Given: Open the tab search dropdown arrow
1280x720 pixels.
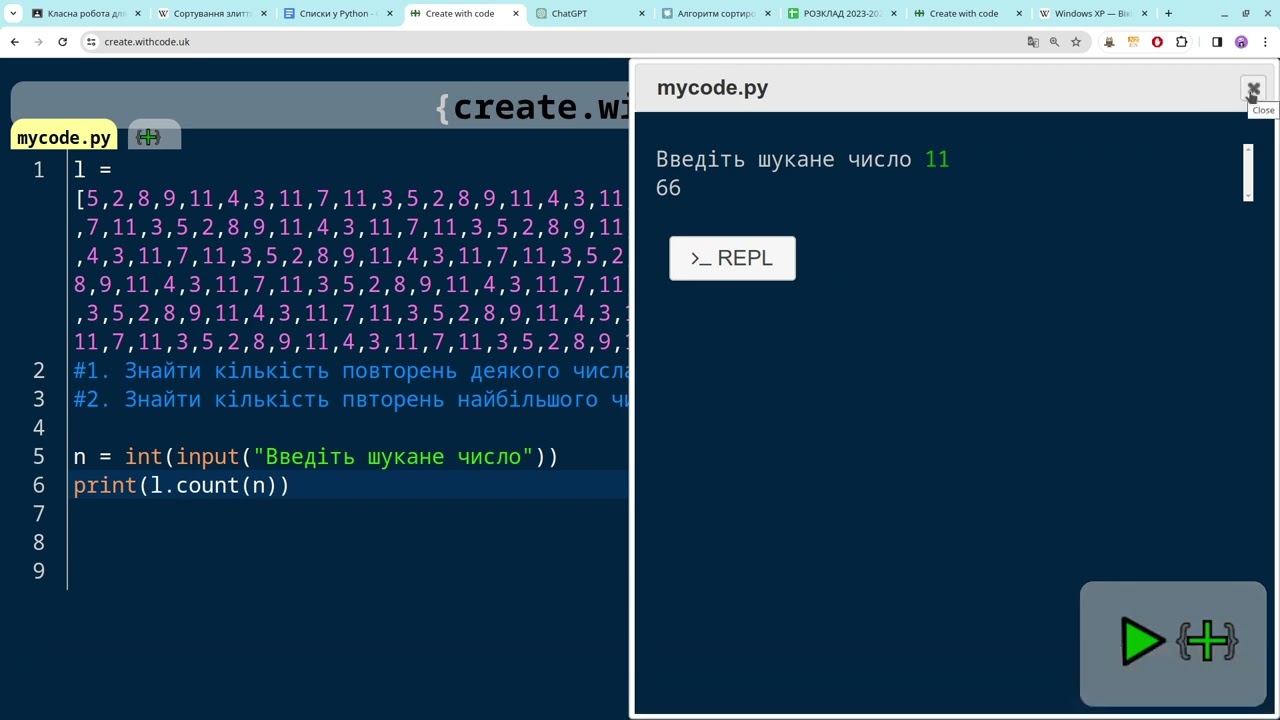Looking at the screenshot, I should [x=13, y=14].
